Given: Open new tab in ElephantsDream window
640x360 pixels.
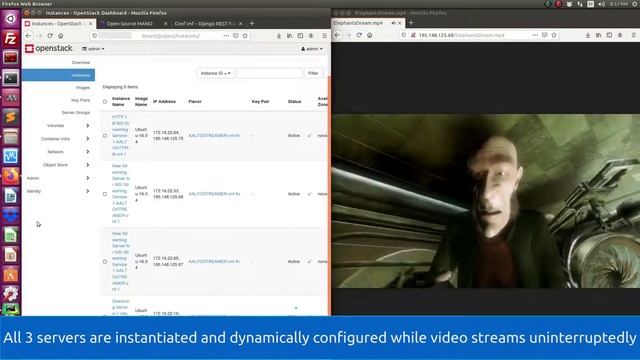Looking at the screenshot, I should click(x=411, y=23).
